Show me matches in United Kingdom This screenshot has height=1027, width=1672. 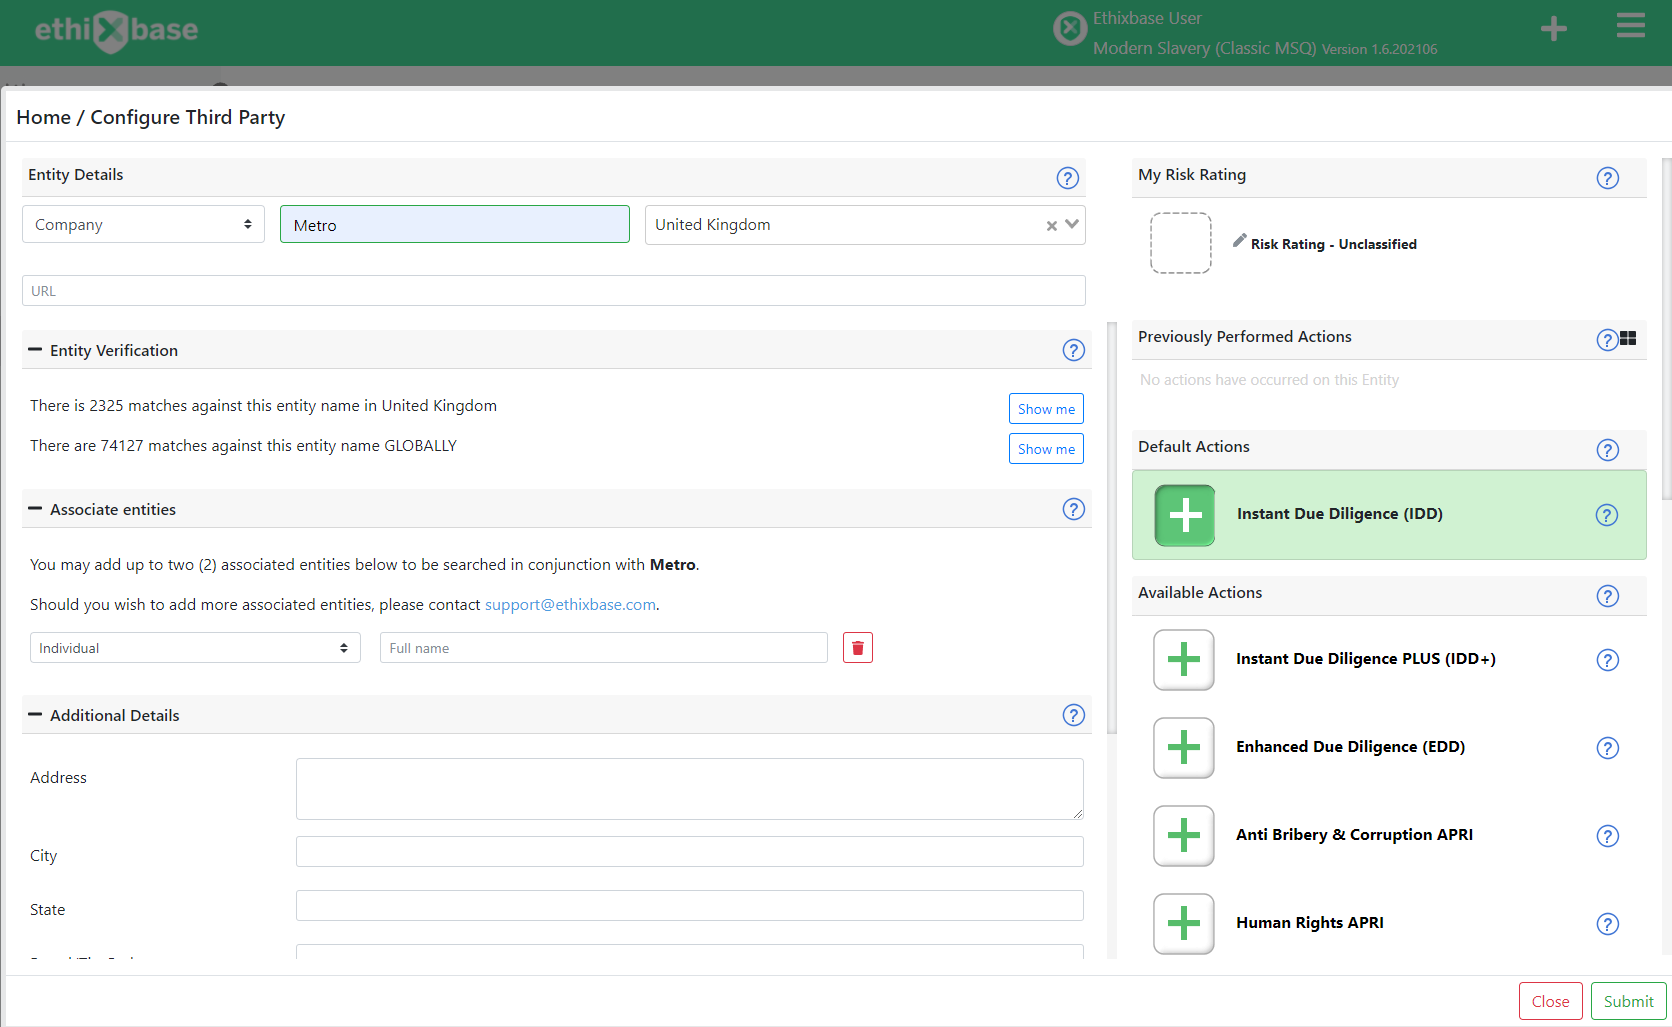pos(1046,409)
